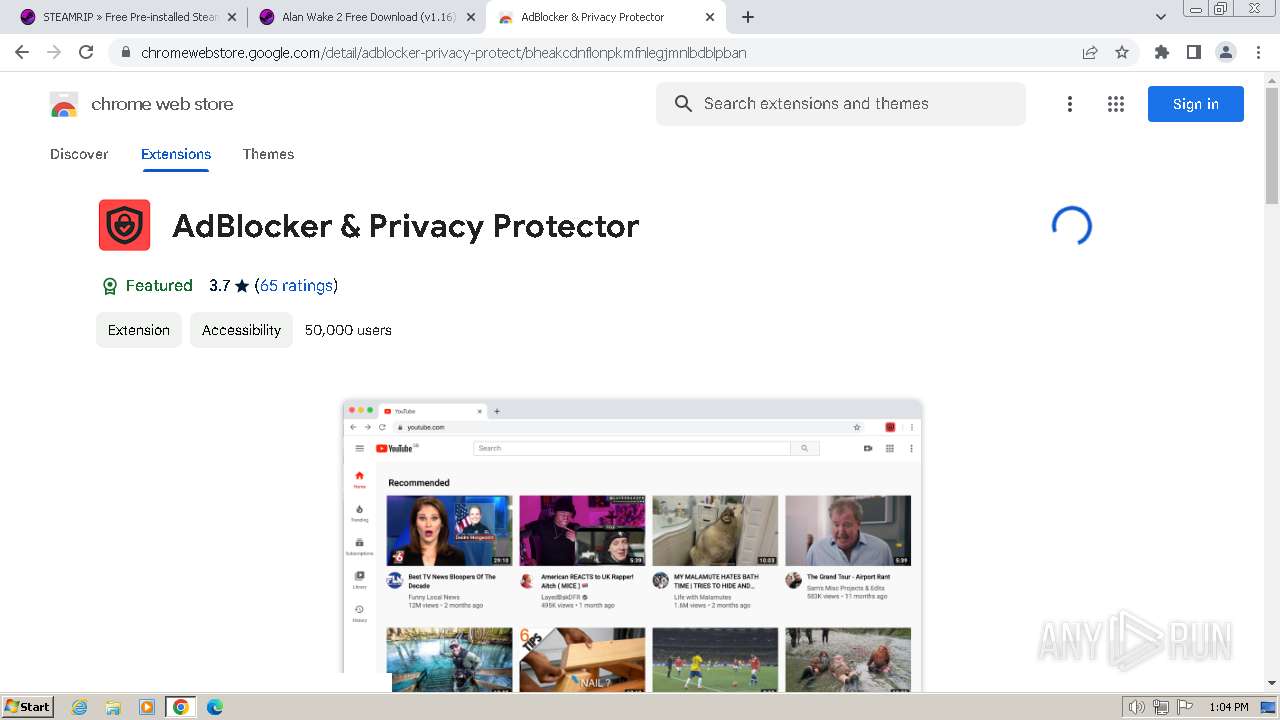Click the Accessibility category chip

click(241, 330)
